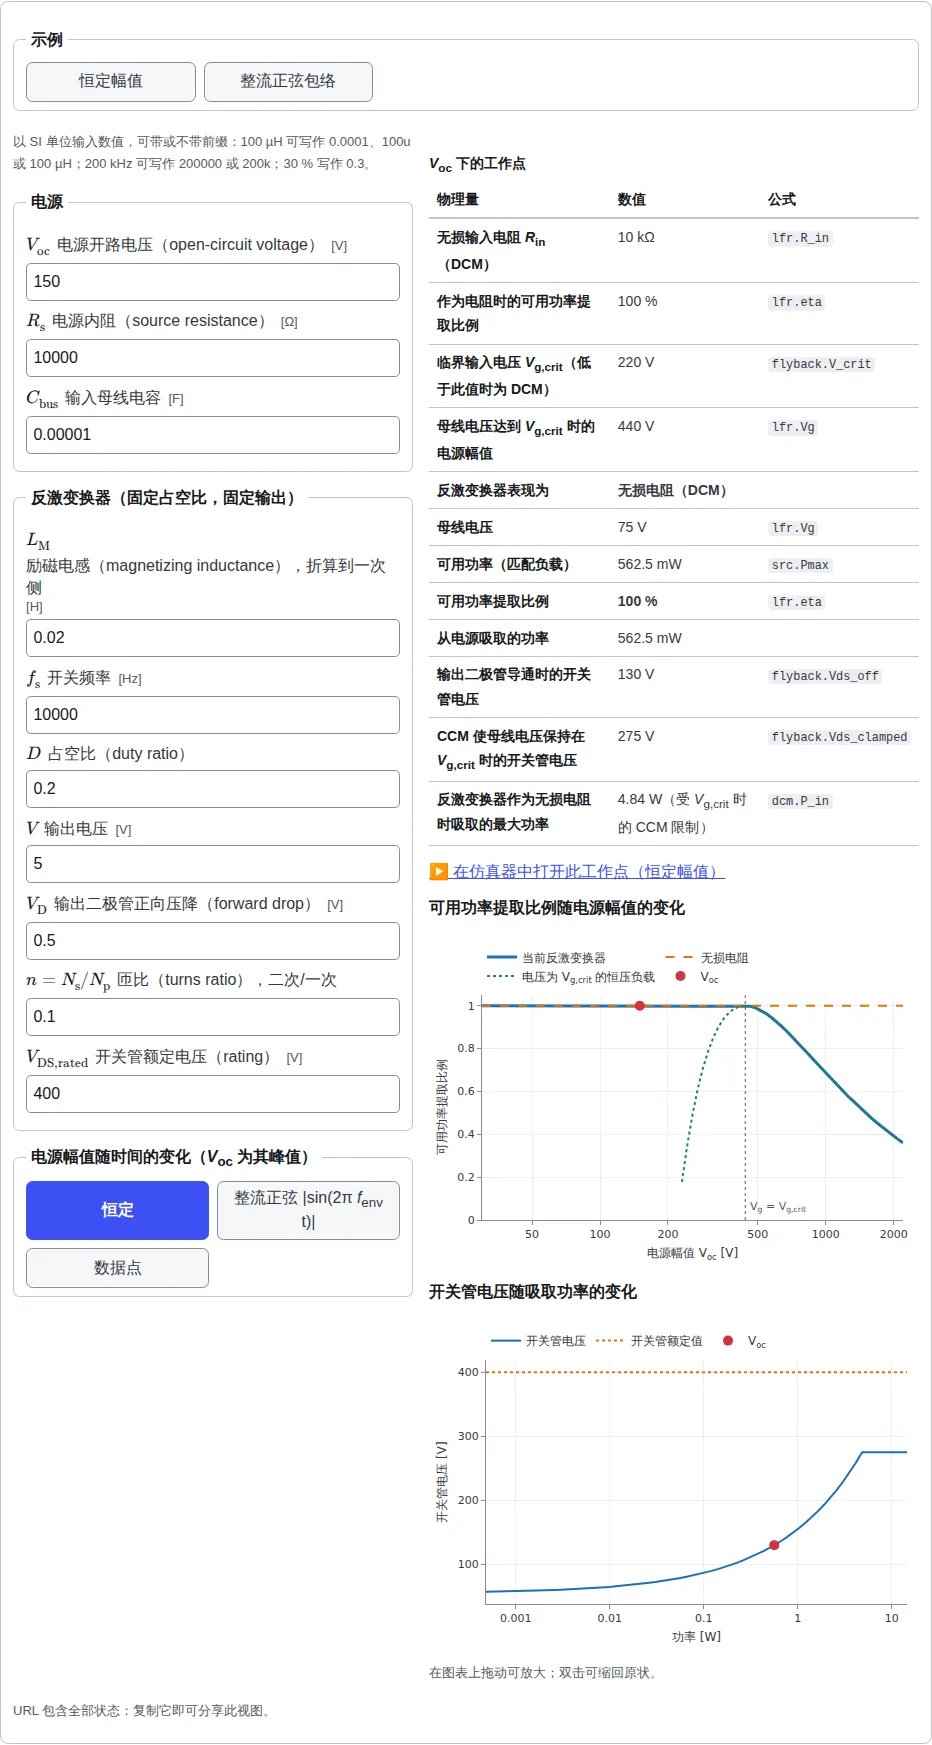Image resolution: width=932 pixels, height=1745 pixels.
Task: Edit the turns ratio n field
Action: [x=213, y=1017]
